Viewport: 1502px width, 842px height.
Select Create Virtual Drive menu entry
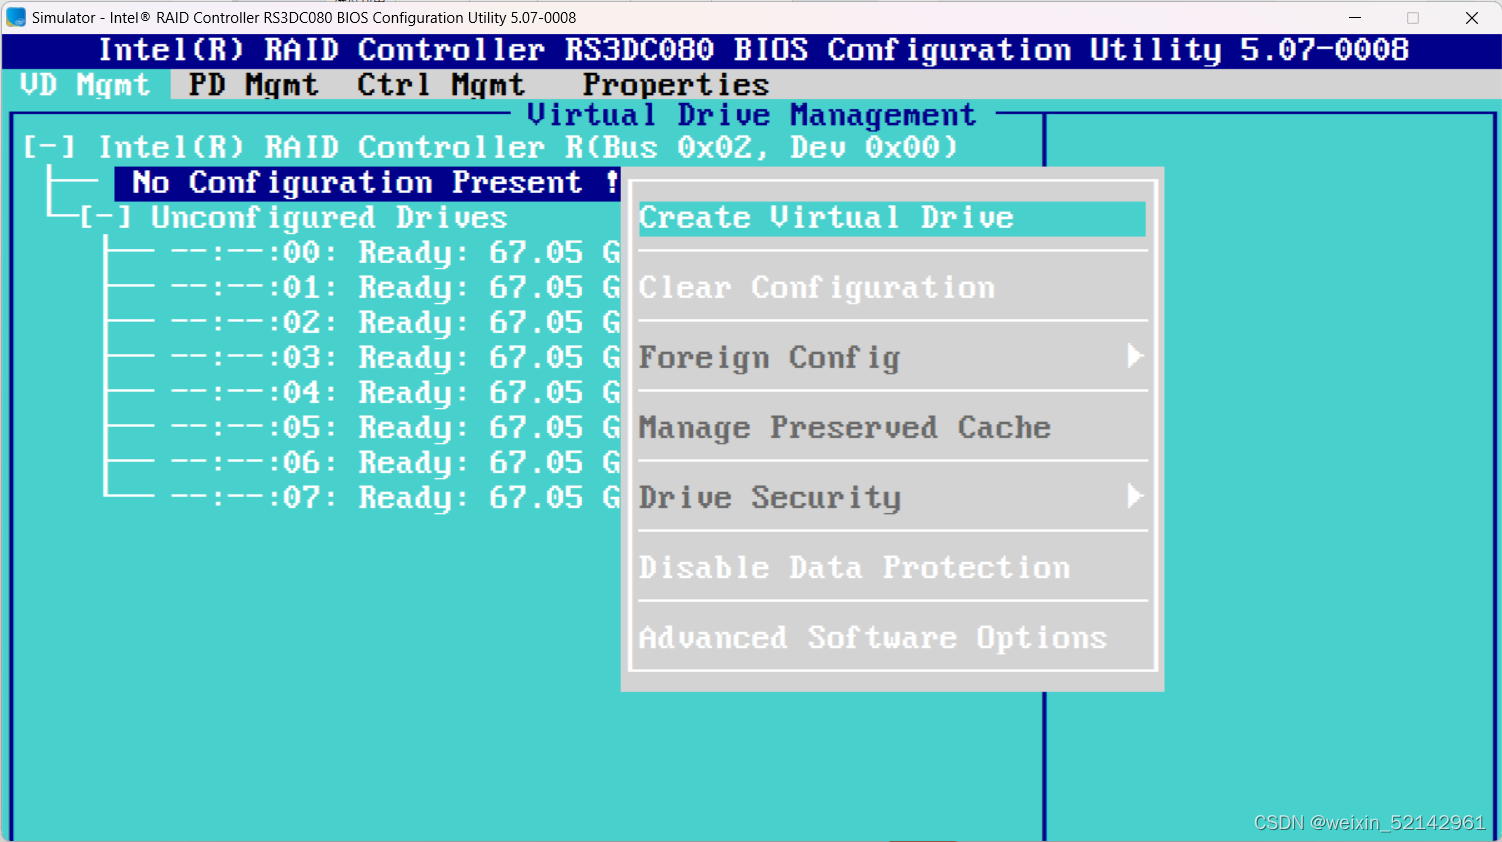point(892,218)
